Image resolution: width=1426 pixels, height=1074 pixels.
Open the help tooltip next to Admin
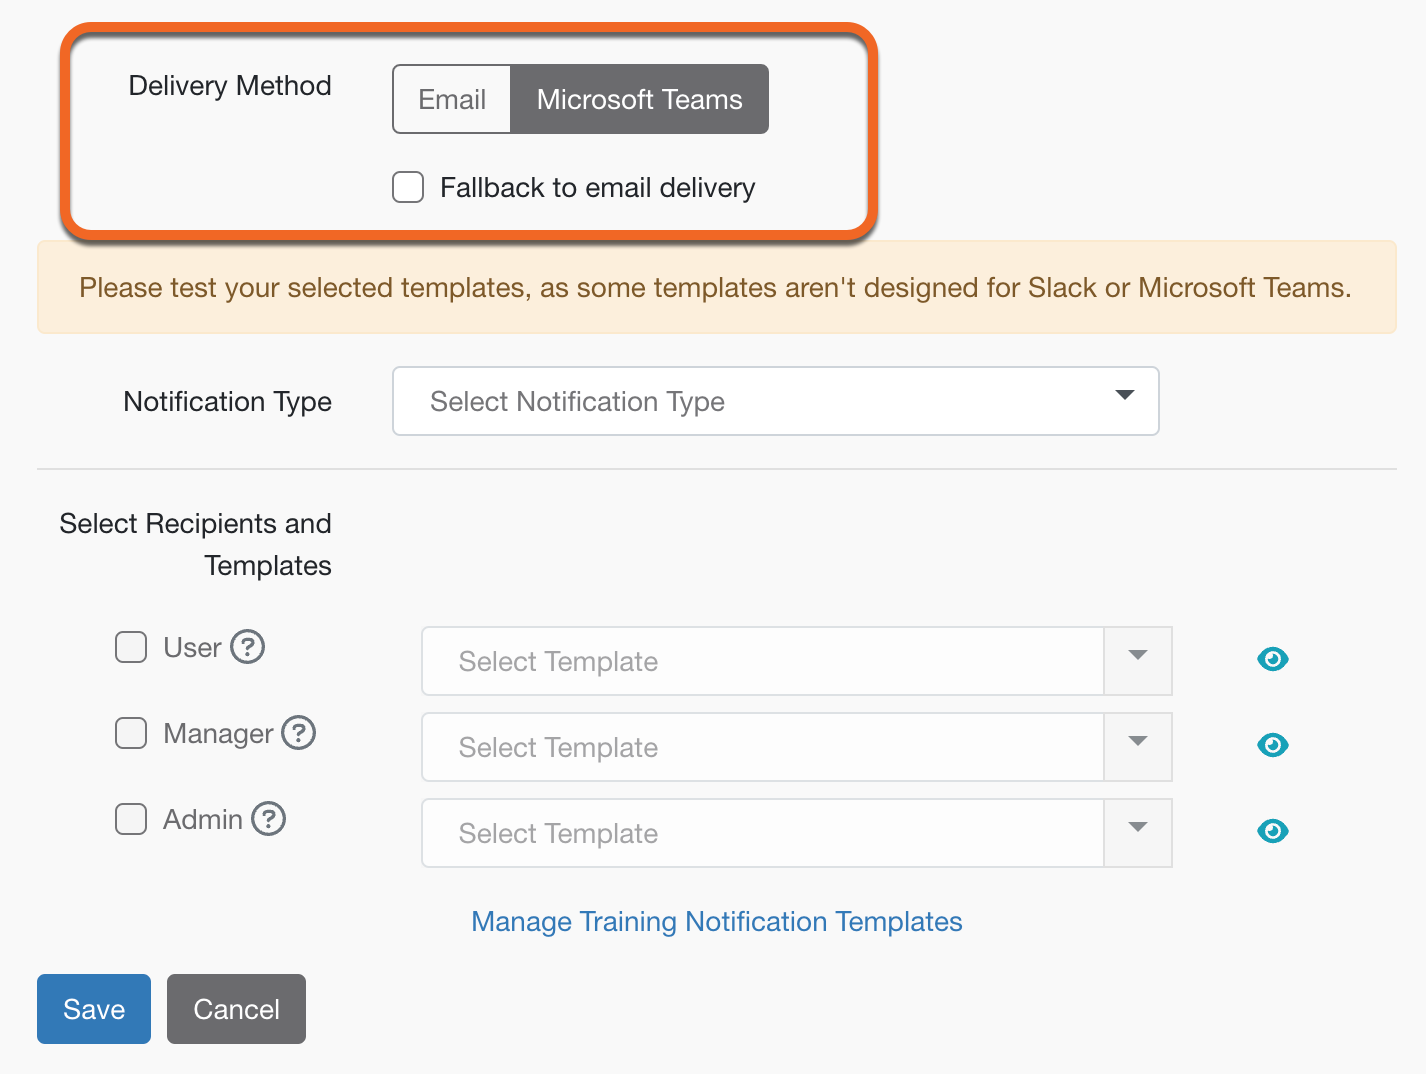click(268, 819)
